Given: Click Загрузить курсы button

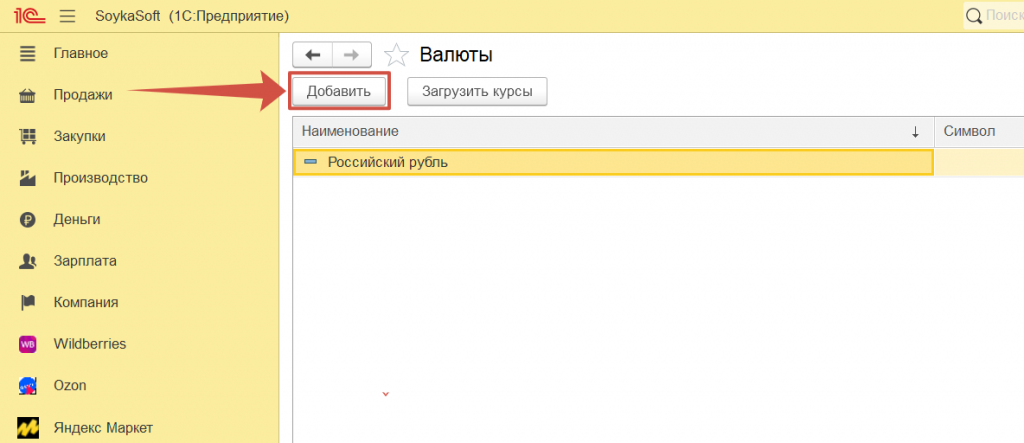Looking at the screenshot, I should [x=477, y=91].
